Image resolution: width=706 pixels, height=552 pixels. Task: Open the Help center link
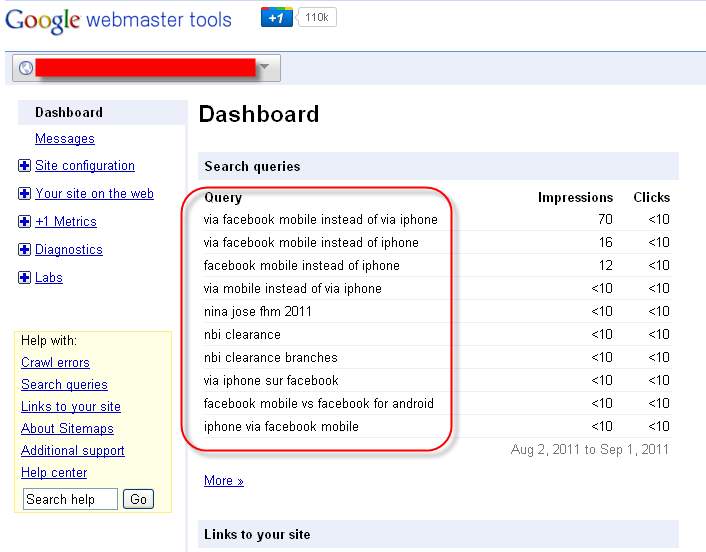[54, 473]
